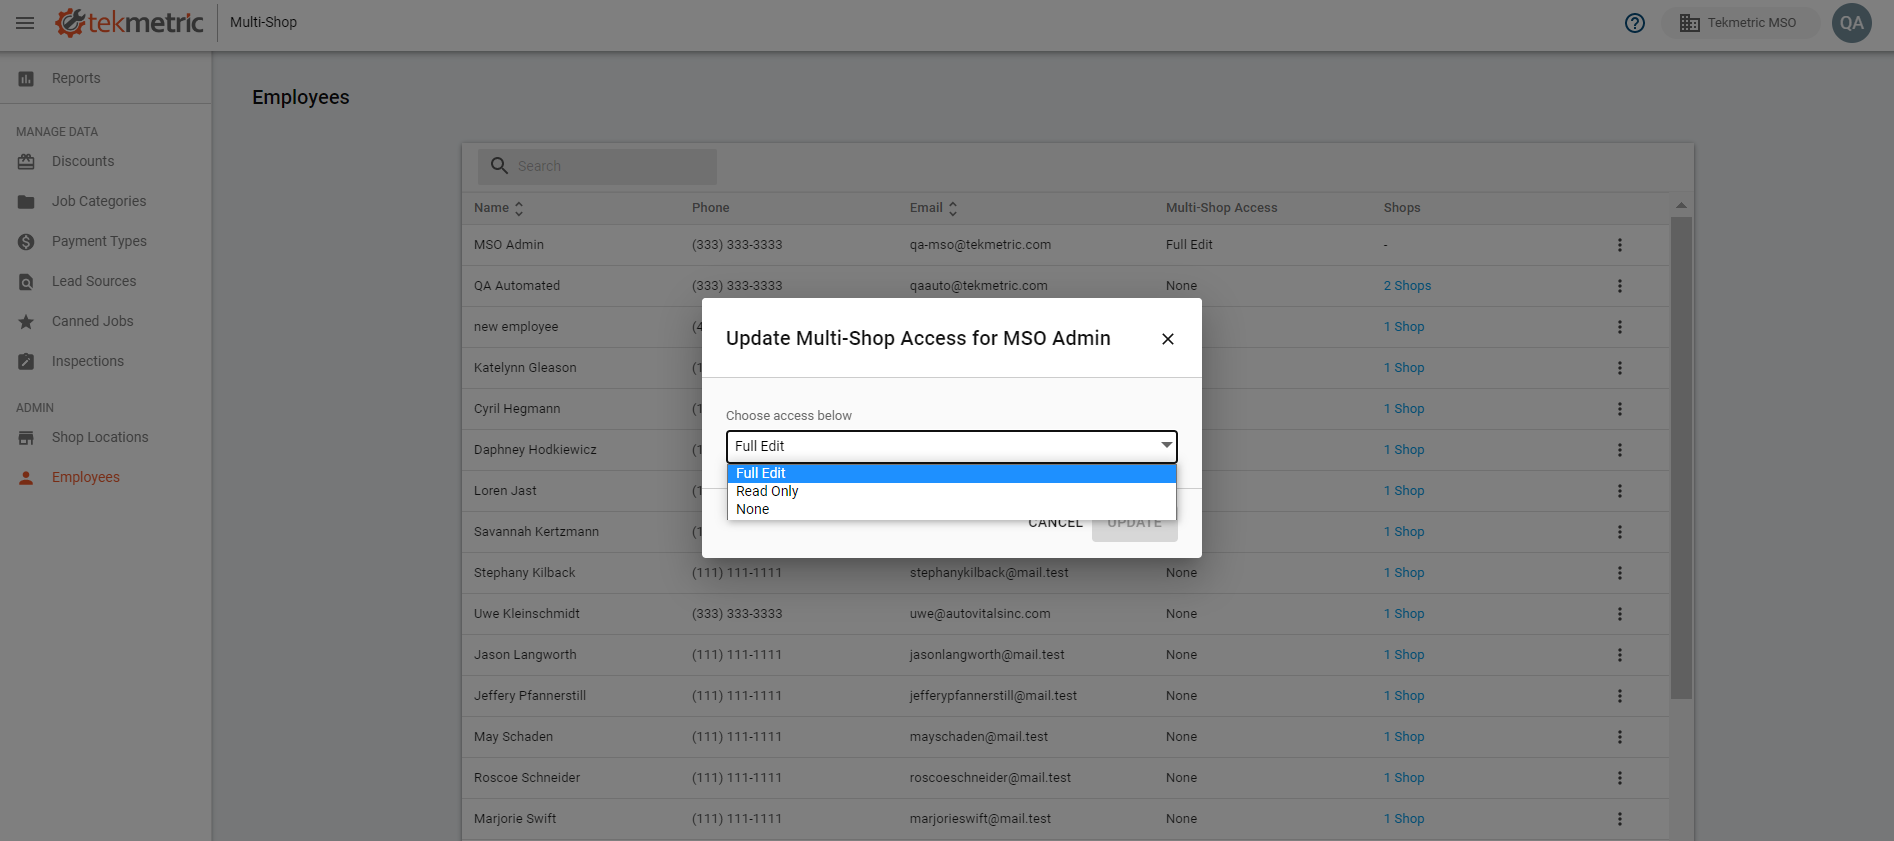Open row actions menu for Stephany Kilback

[x=1620, y=573]
